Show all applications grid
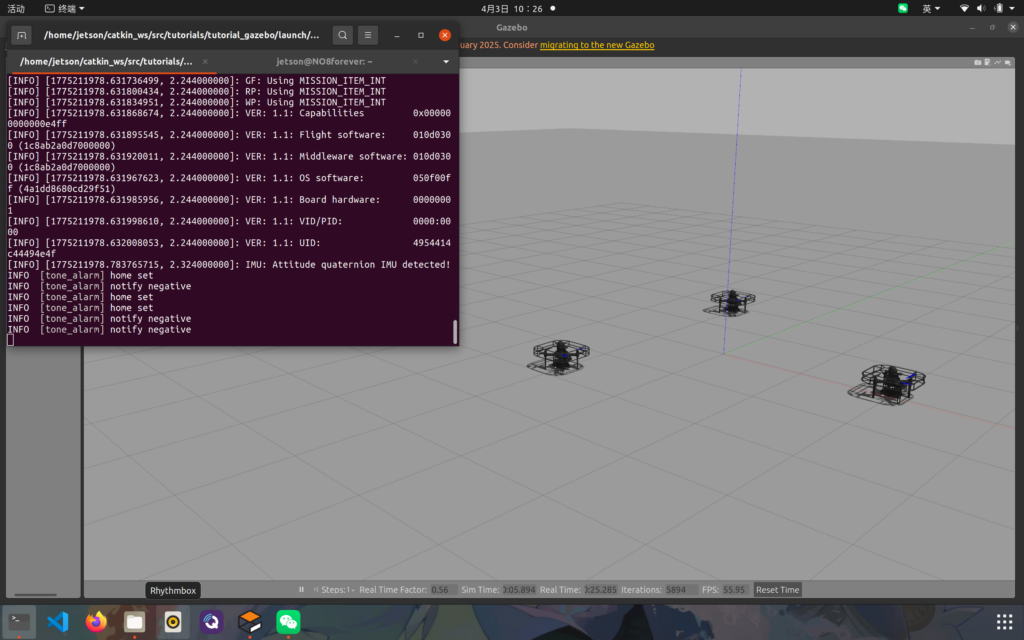The width and height of the screenshot is (1024, 640). (1003, 622)
